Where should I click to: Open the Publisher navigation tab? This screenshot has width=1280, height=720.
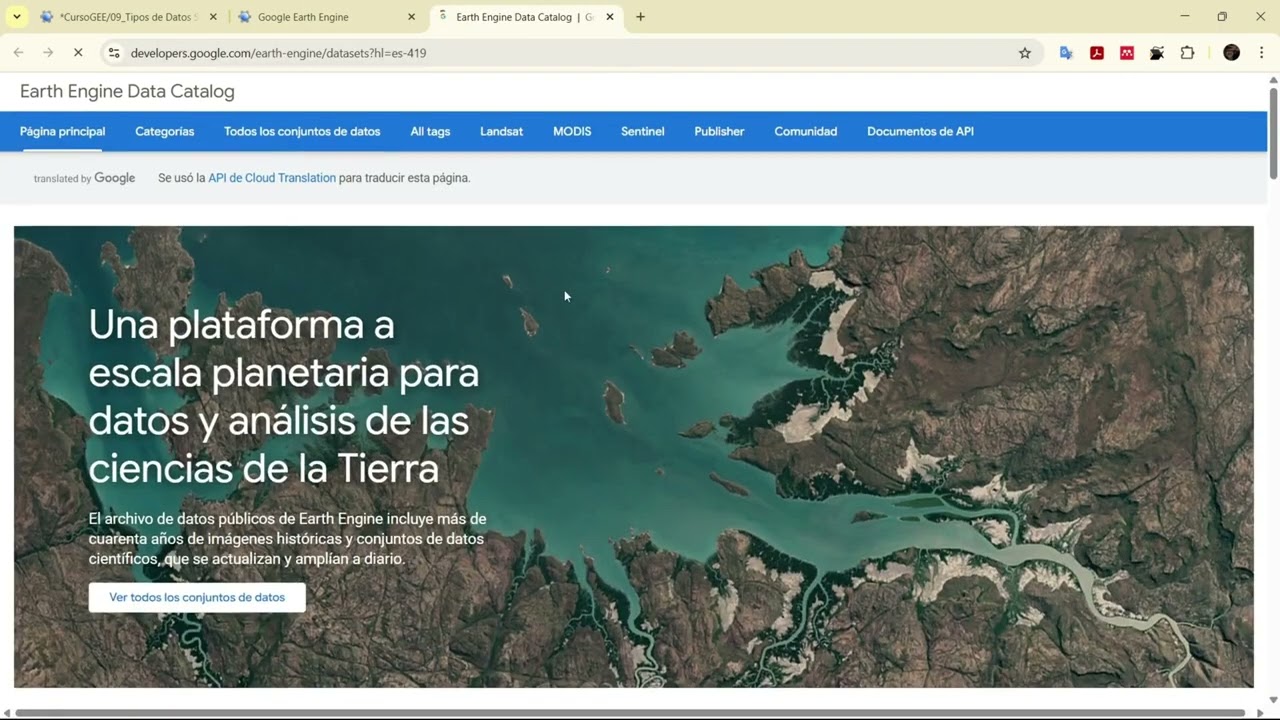tap(719, 131)
